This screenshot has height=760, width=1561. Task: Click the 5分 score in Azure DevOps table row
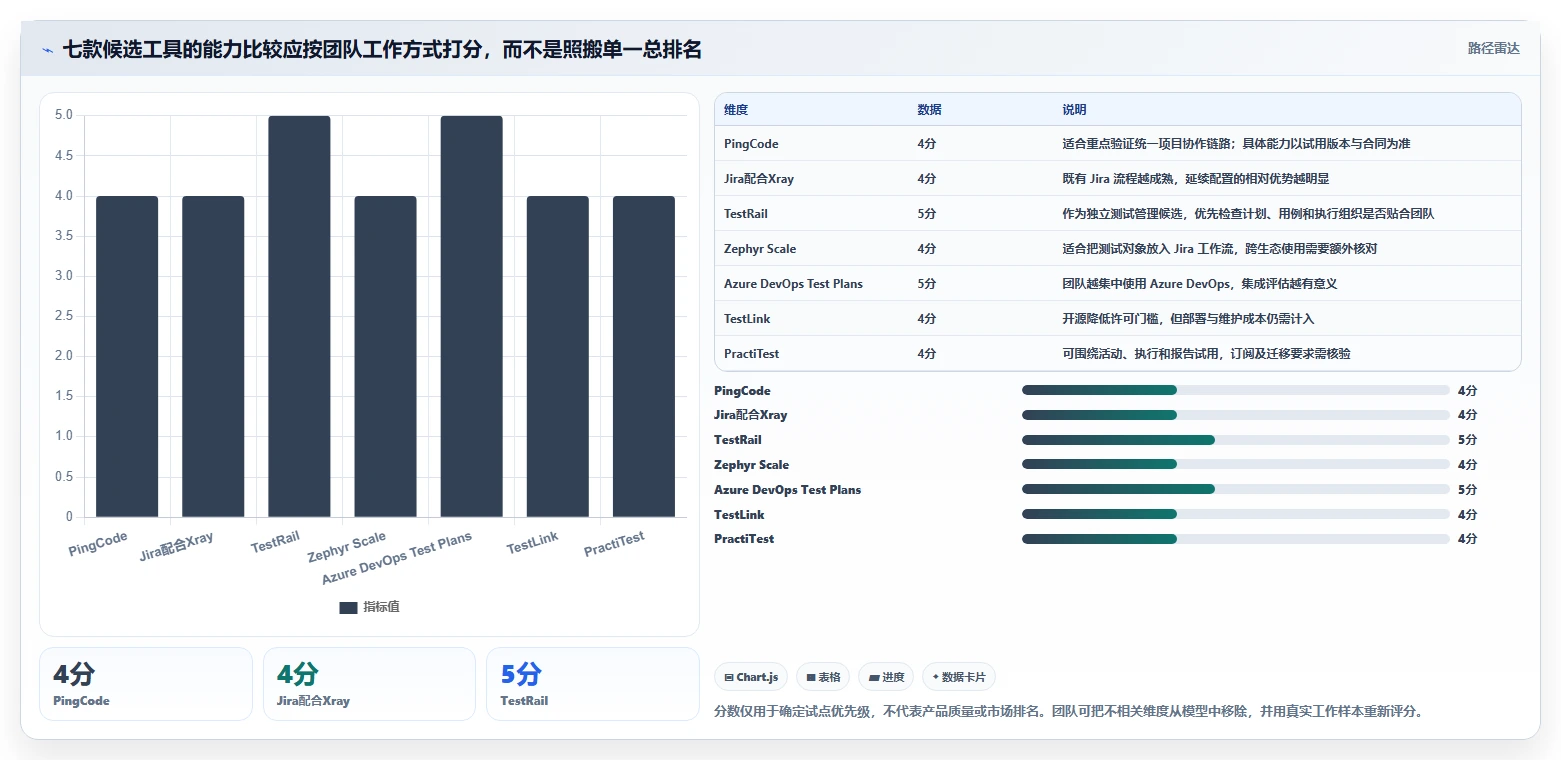[927, 284]
